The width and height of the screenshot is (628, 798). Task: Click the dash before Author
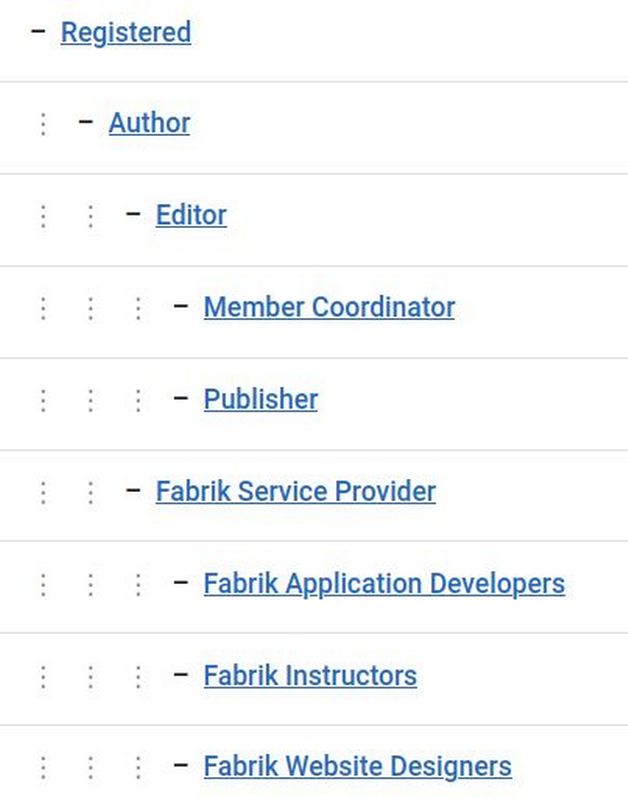(x=86, y=122)
